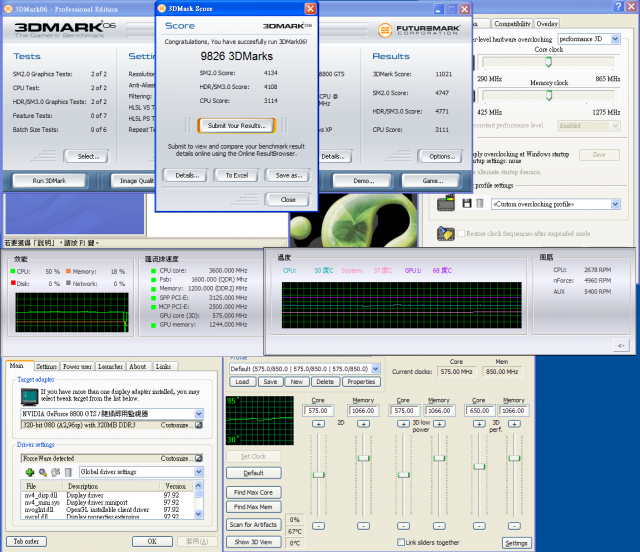
Task: Click the Load profile button
Action: coord(242,382)
